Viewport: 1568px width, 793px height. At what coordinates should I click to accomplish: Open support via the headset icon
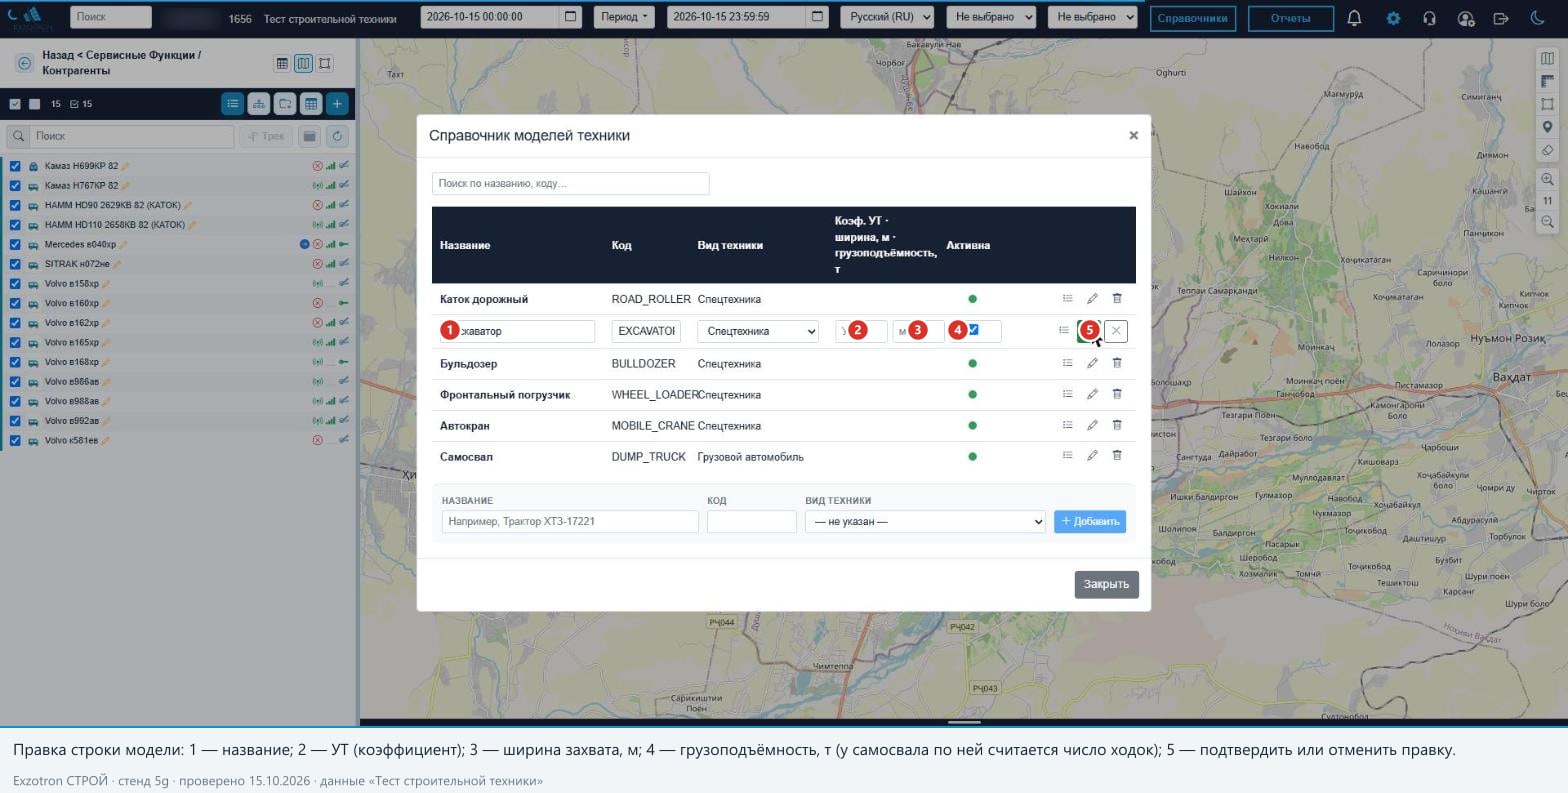[1429, 18]
